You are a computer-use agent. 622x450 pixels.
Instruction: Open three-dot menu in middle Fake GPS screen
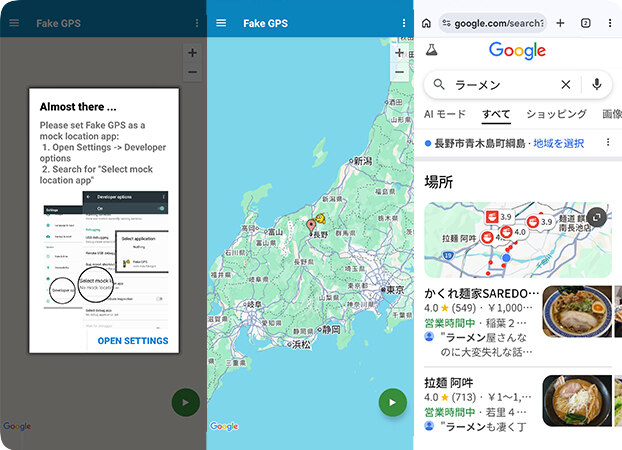tap(404, 23)
